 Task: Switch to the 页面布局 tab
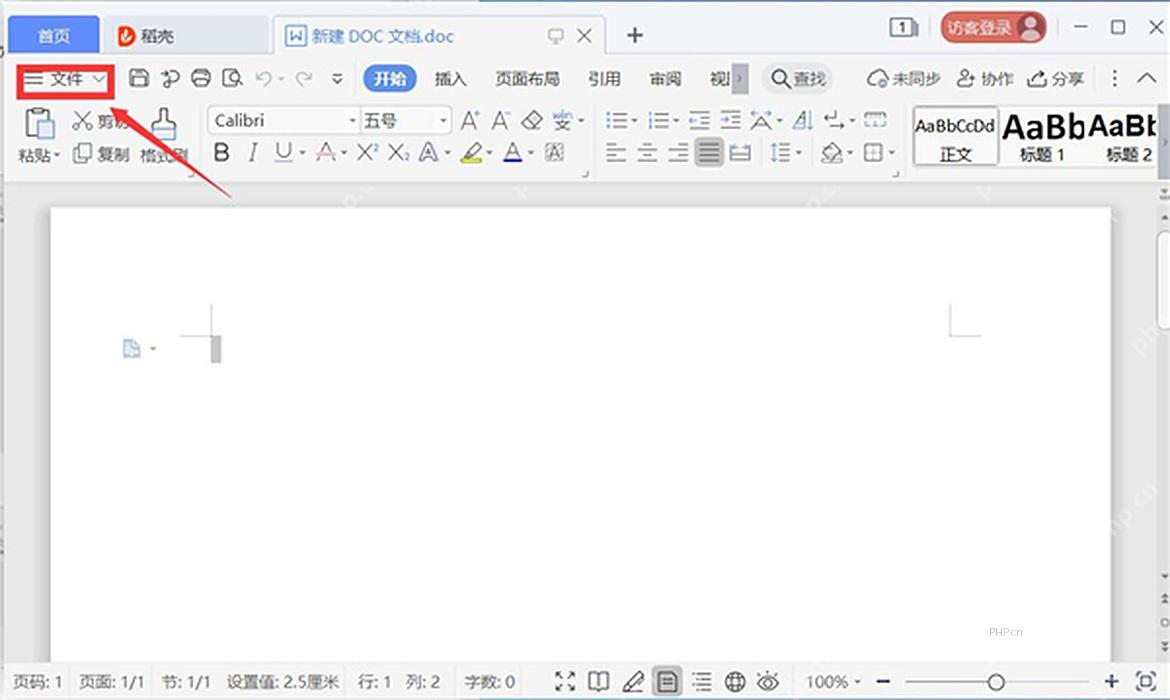coord(528,78)
